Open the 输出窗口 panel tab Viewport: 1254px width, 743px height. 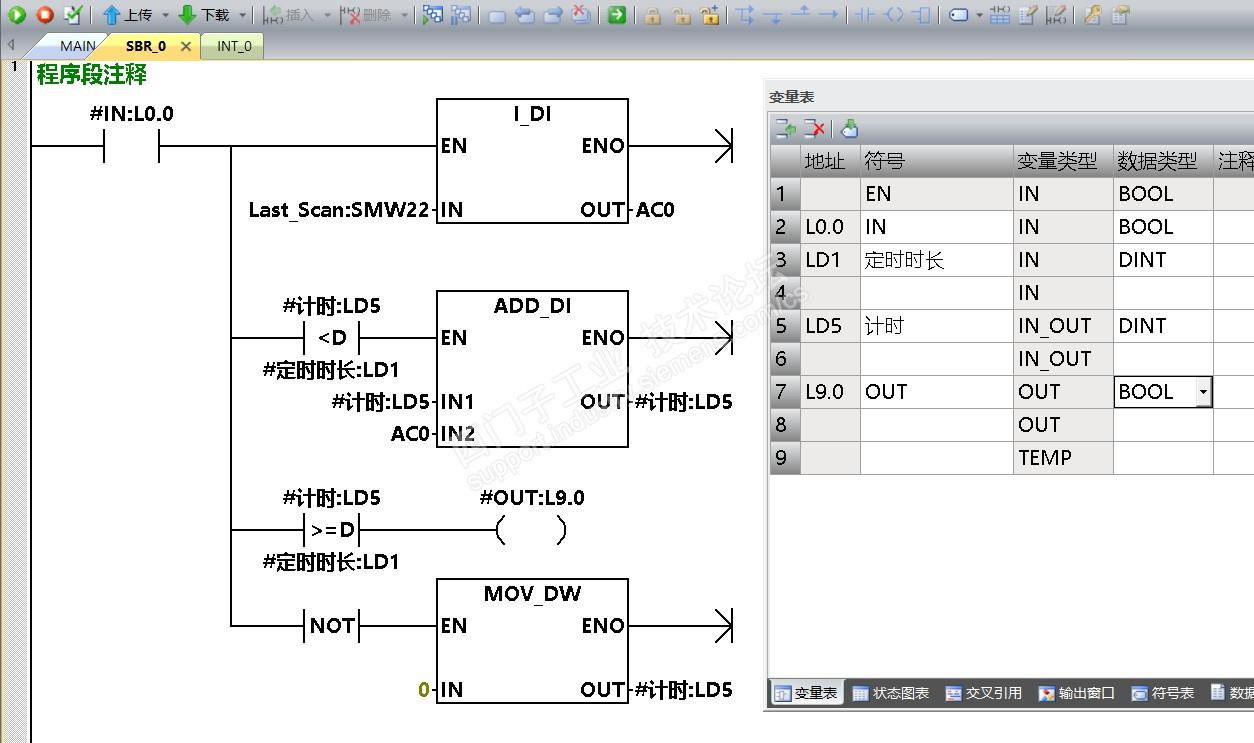tap(1077, 693)
